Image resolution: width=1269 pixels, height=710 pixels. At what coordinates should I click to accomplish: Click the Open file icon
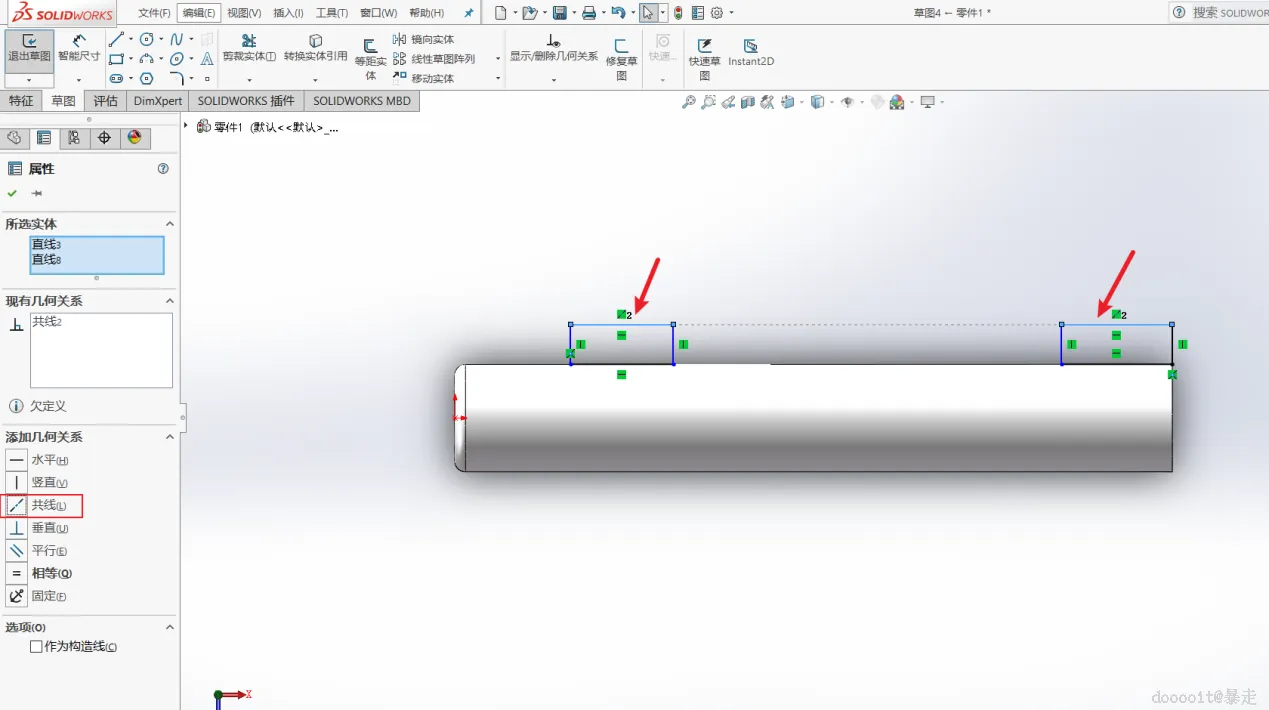tap(530, 13)
